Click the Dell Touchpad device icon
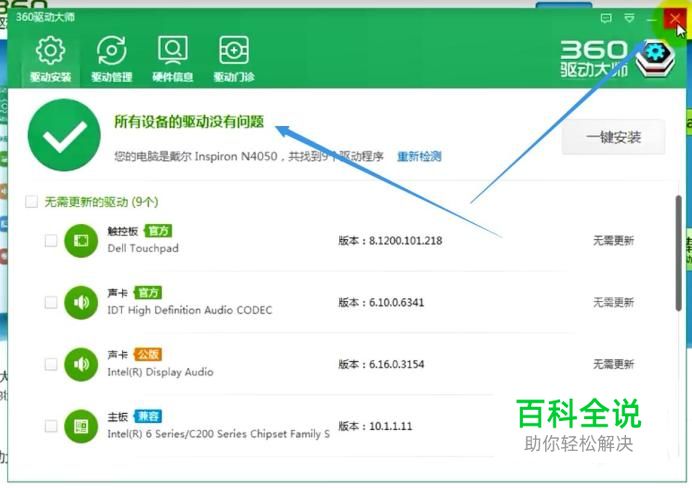 pos(81,240)
